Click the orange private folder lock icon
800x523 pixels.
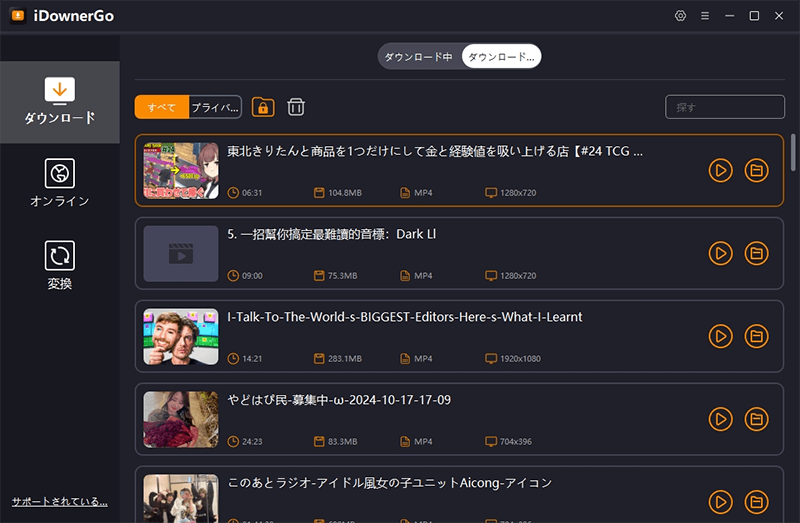pos(263,107)
